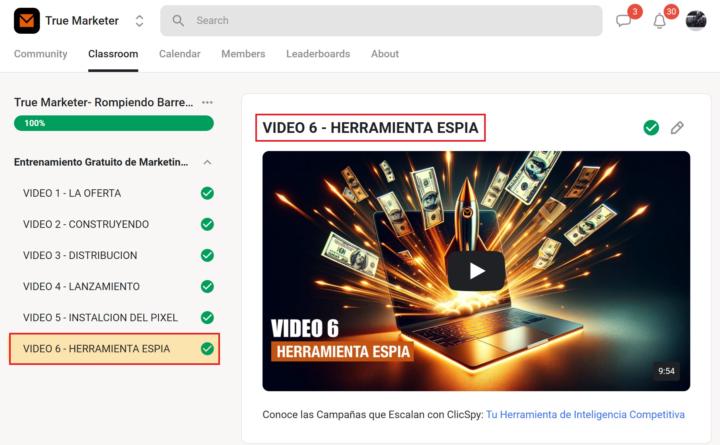Toggle completion check for VIDEO 1
This screenshot has height=445, width=720.
pyautogui.click(x=208, y=193)
